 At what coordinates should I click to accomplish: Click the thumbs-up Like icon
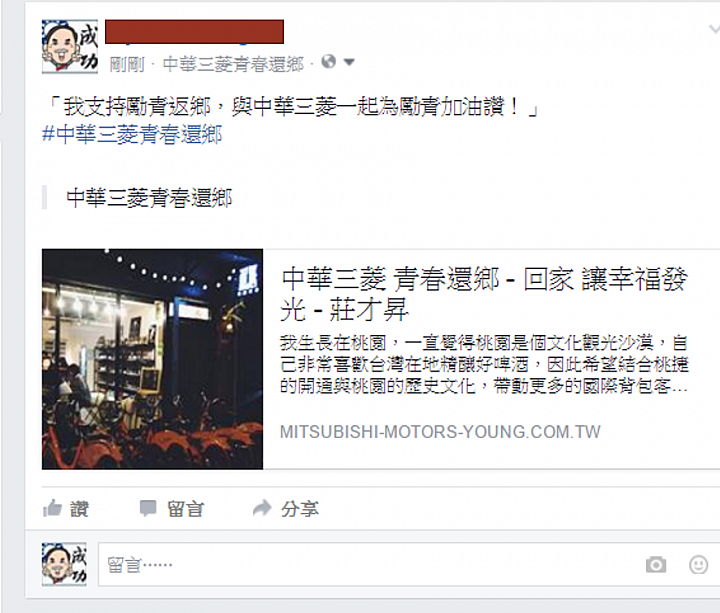click(x=52, y=508)
